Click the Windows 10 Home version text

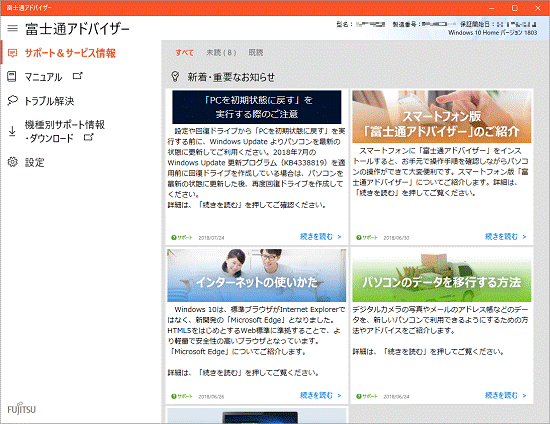click(x=492, y=33)
